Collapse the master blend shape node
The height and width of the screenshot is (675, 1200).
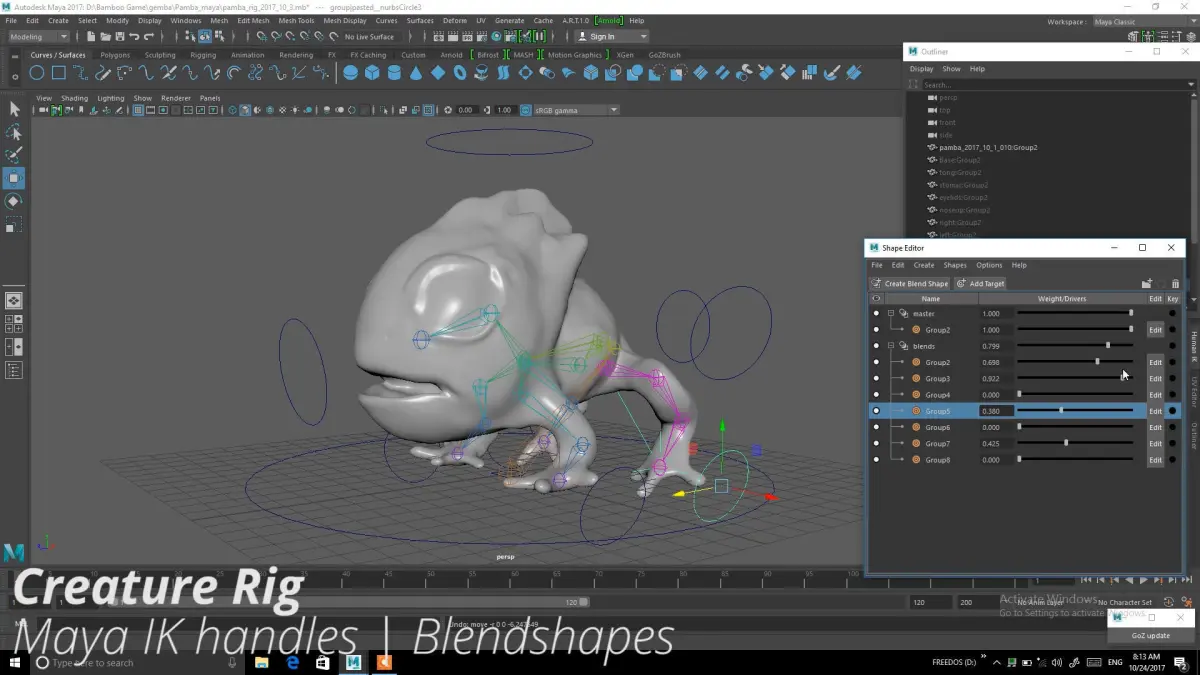[891, 314]
